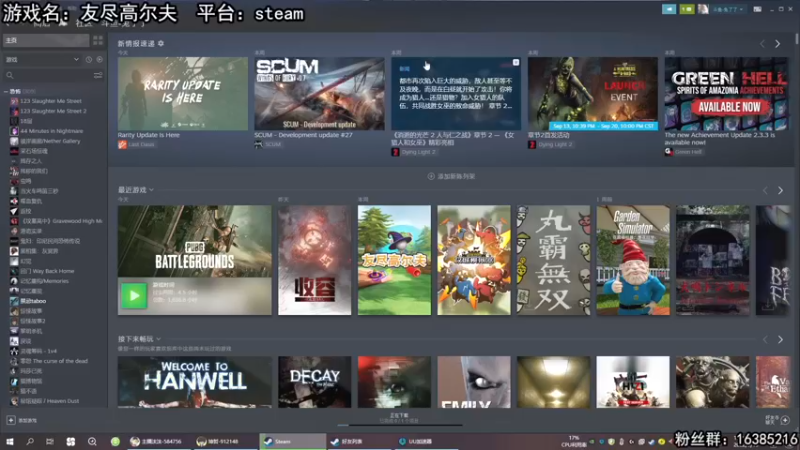Dismiss the Dying Light 2 news card corner icon
The height and width of the screenshot is (450, 800).
pos(516,62)
